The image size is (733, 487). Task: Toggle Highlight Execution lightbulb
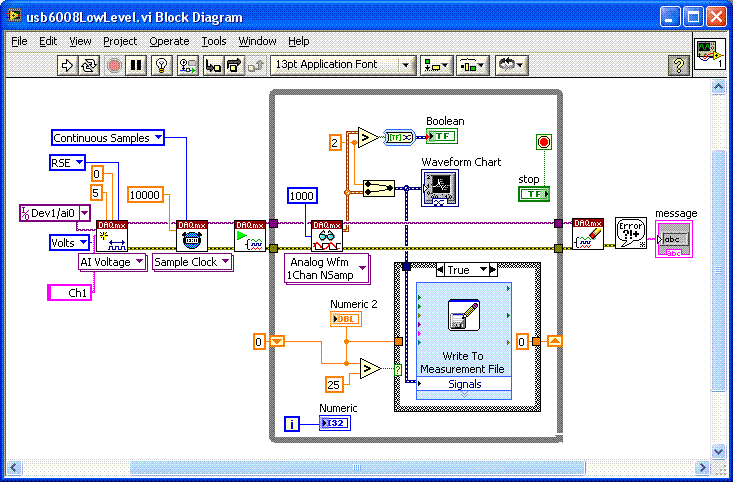[162, 65]
